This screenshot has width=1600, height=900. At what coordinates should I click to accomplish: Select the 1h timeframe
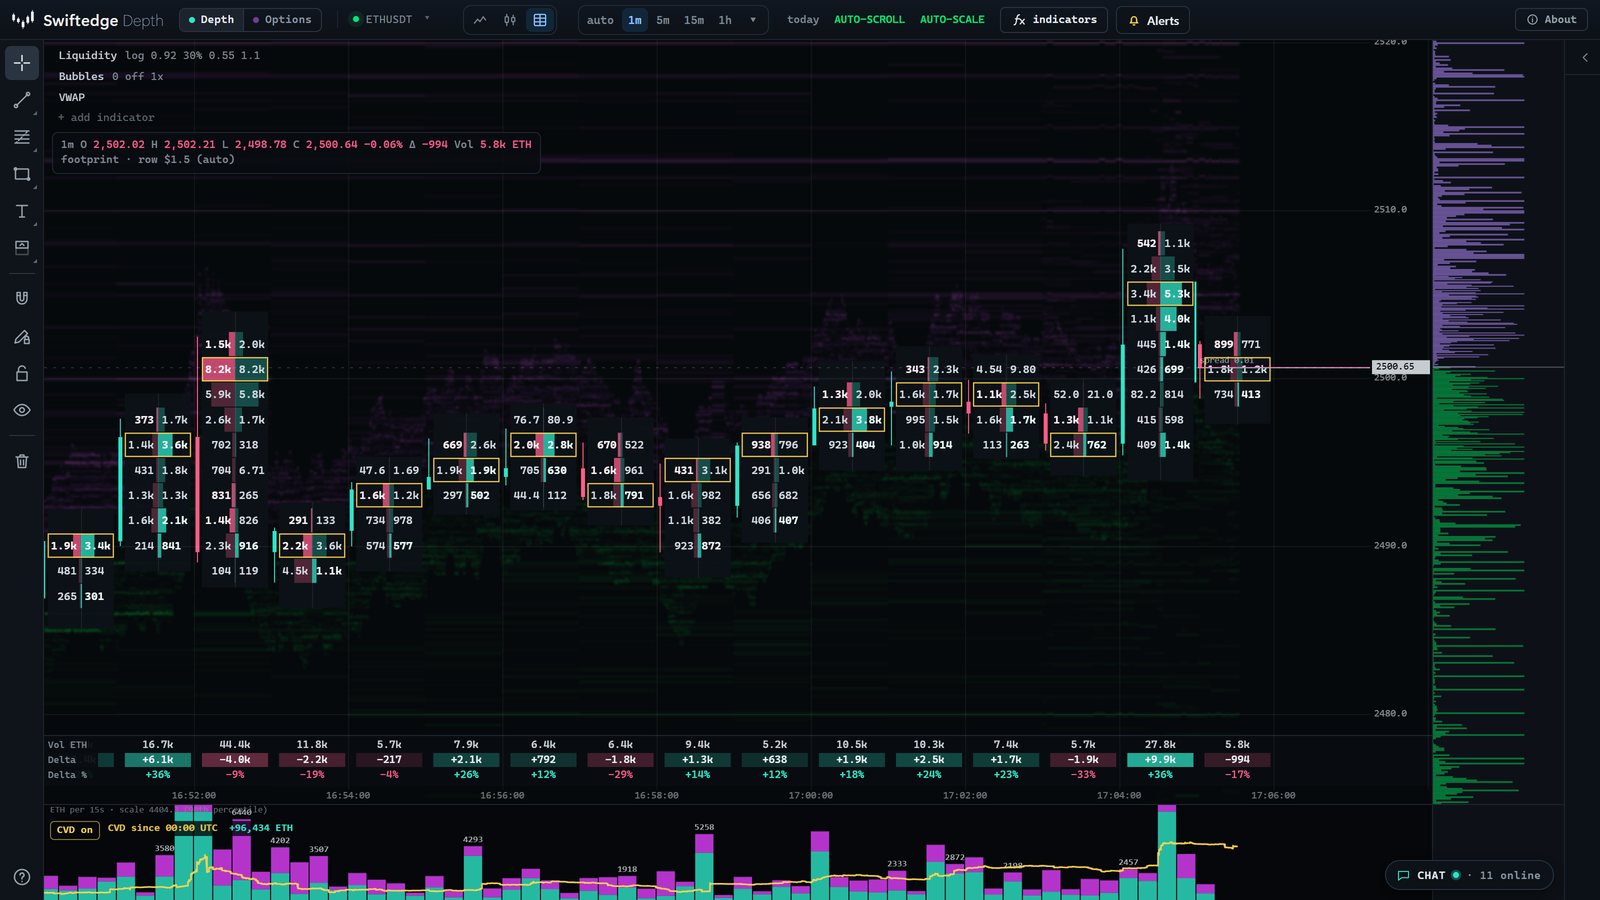point(725,20)
